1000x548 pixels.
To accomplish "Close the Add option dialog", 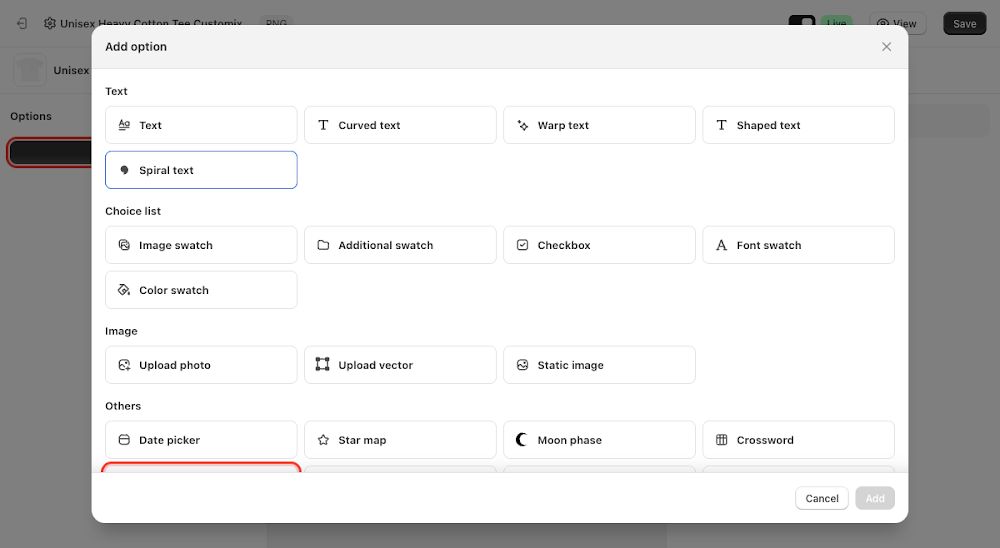I will tap(886, 47).
